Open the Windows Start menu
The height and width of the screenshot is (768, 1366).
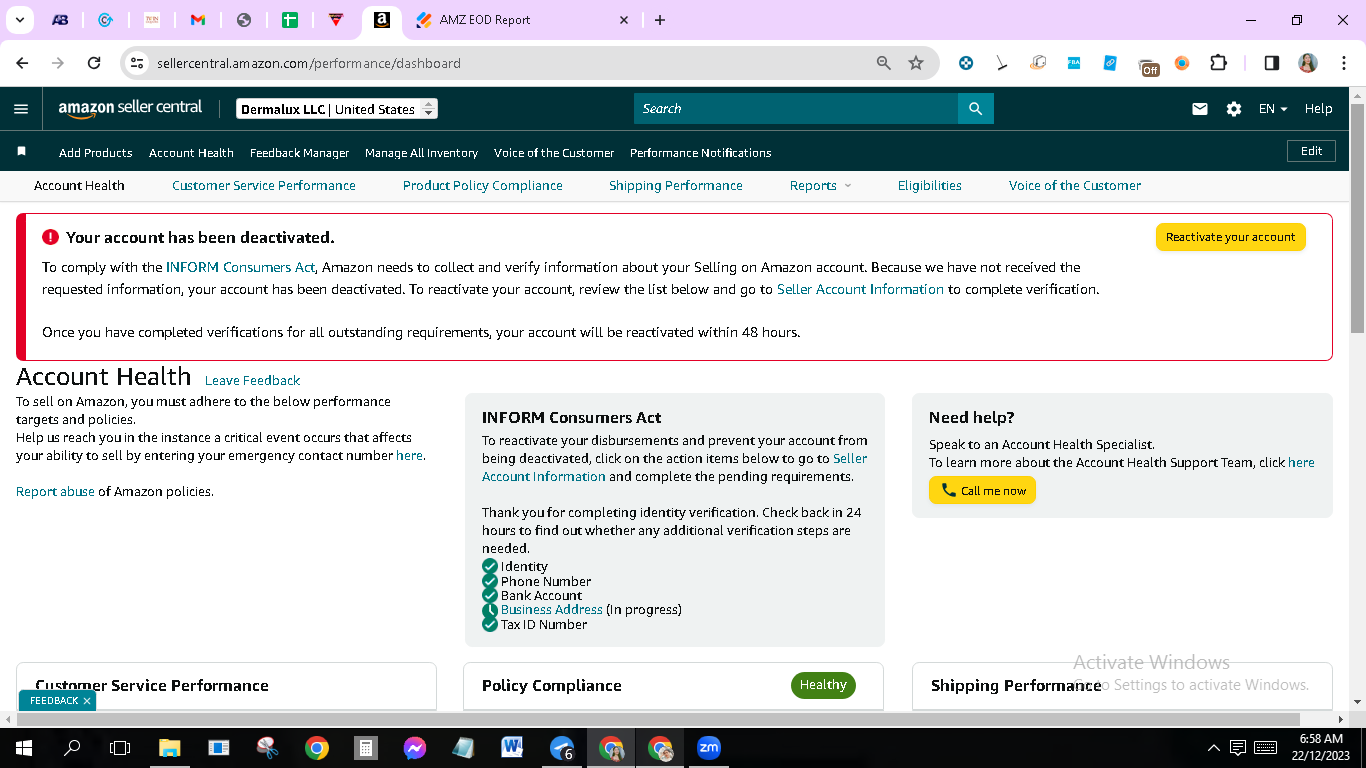pos(22,747)
